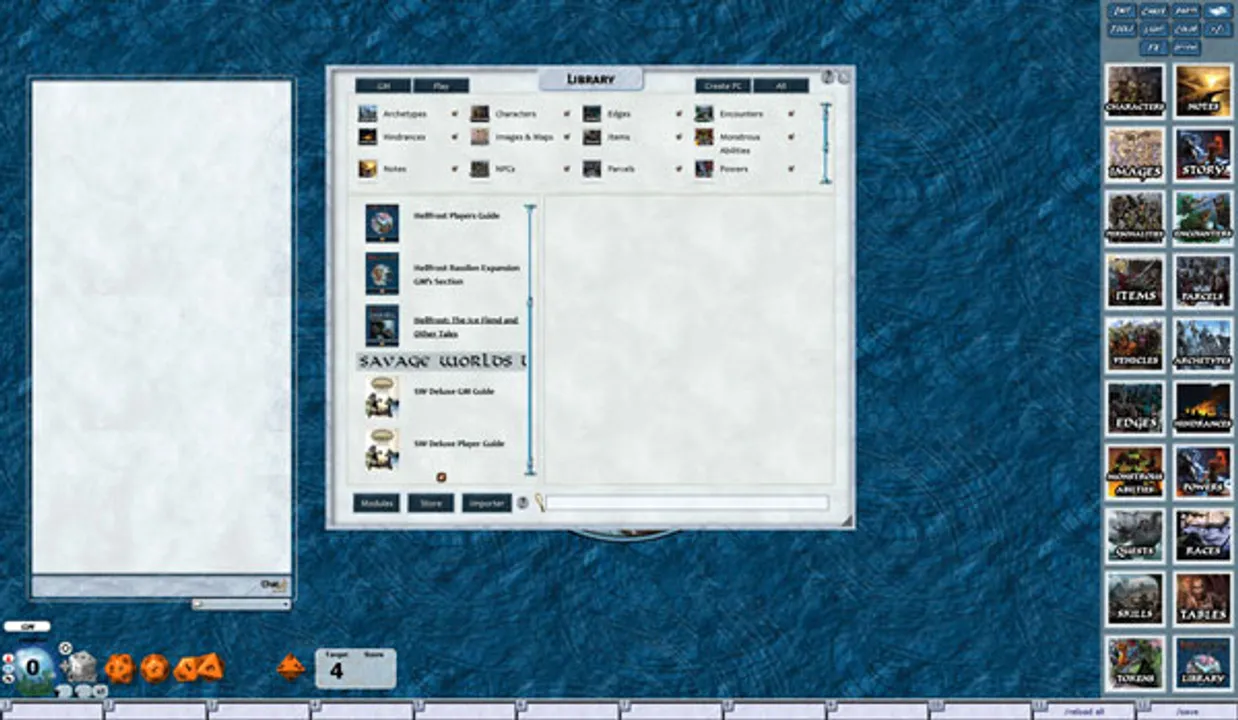Click the Library search input field

(688, 503)
